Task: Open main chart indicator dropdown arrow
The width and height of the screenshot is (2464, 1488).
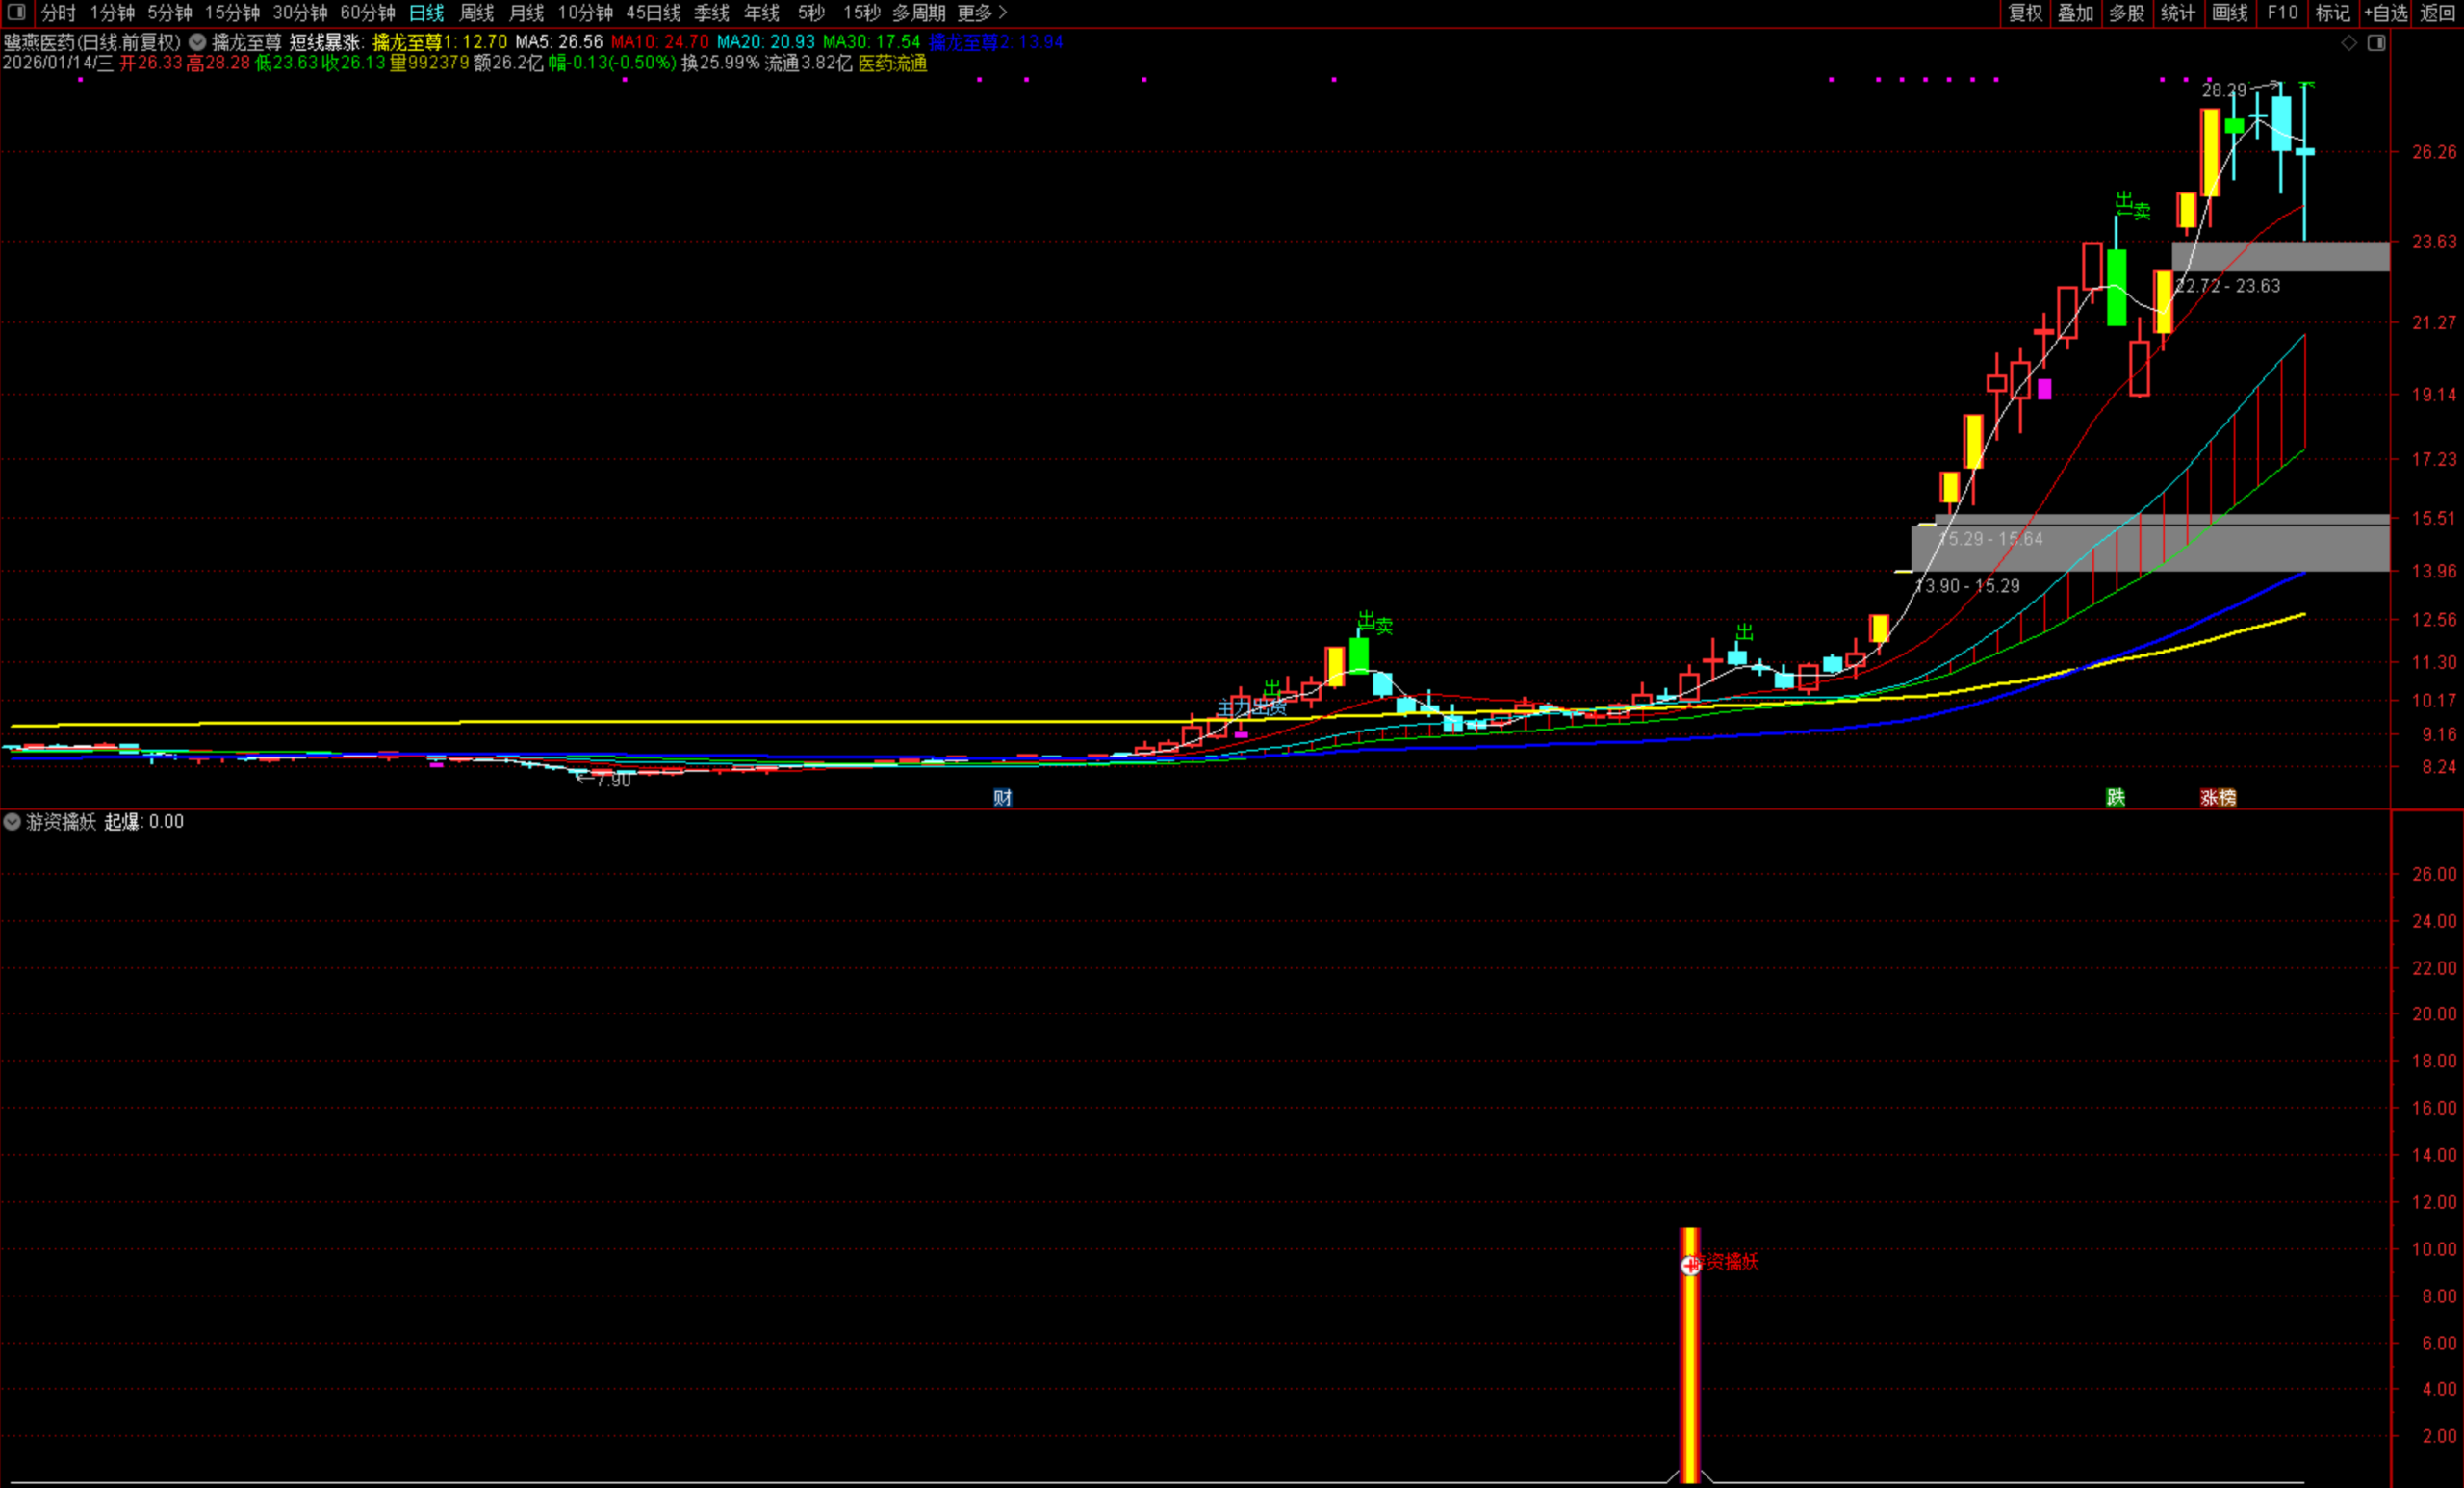Action: point(198,42)
